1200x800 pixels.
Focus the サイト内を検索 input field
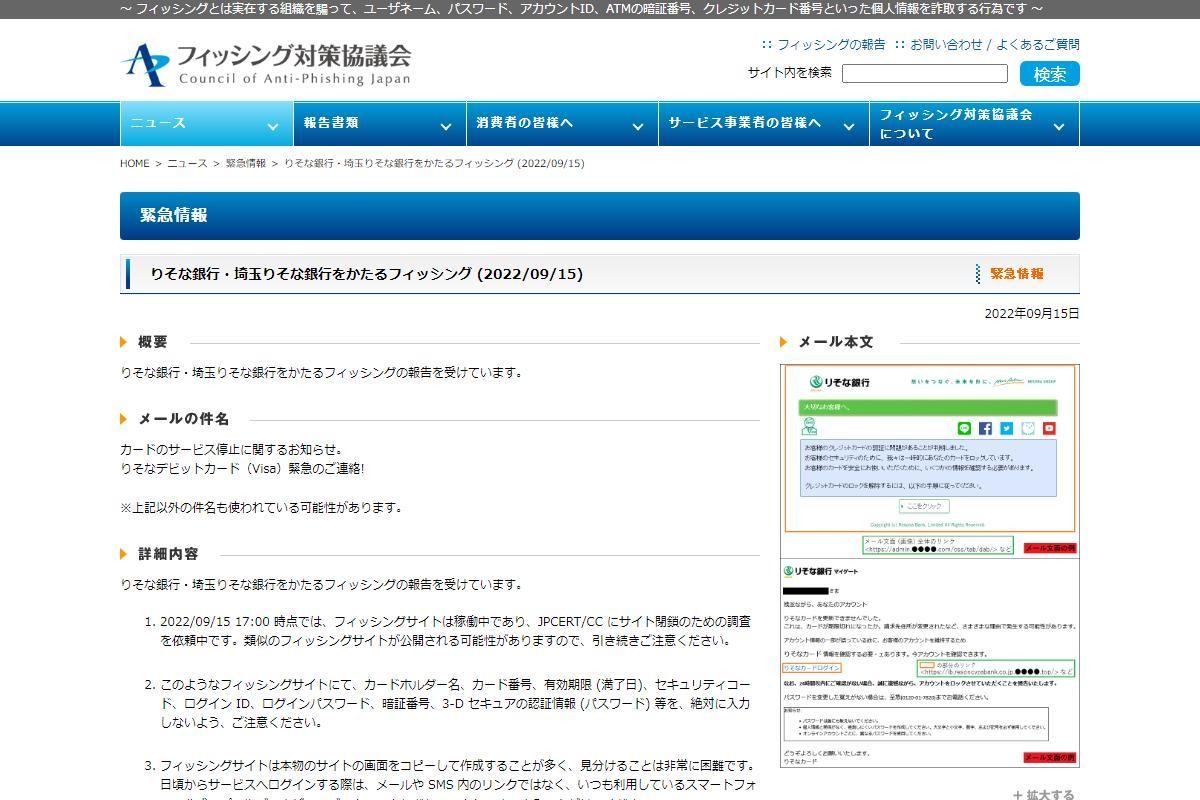point(925,73)
